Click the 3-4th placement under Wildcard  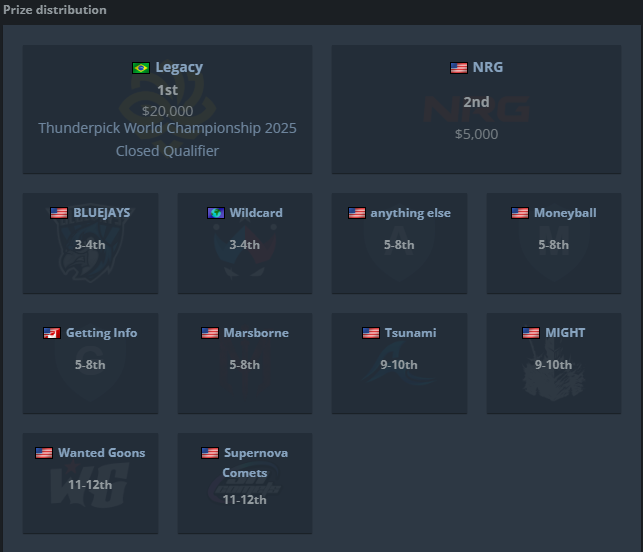[244, 245]
